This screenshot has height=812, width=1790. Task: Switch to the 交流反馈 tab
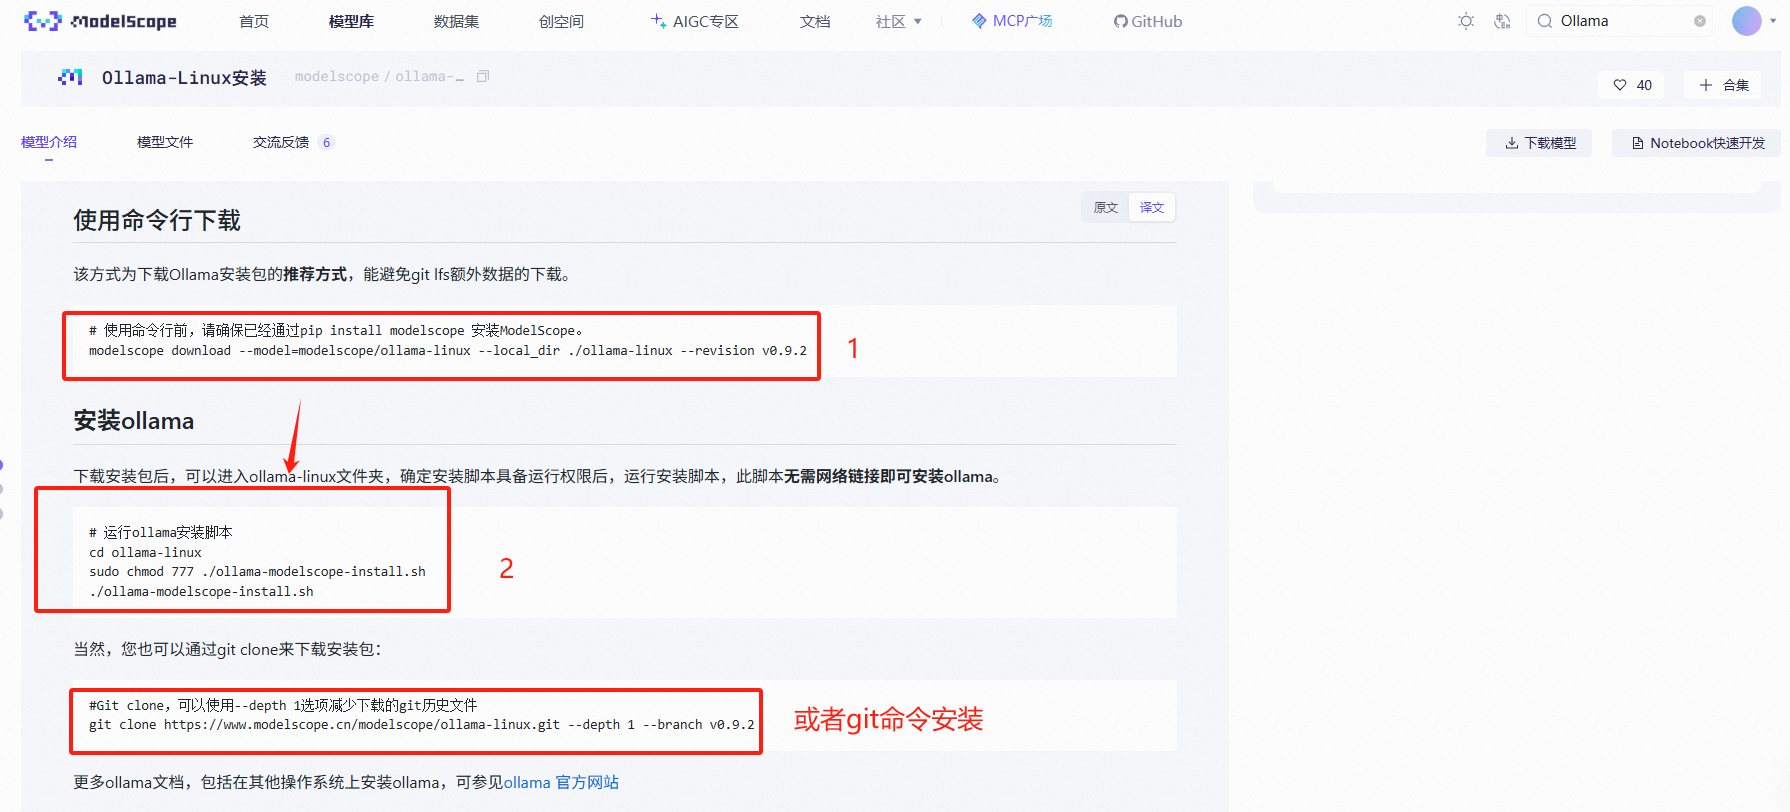click(292, 142)
